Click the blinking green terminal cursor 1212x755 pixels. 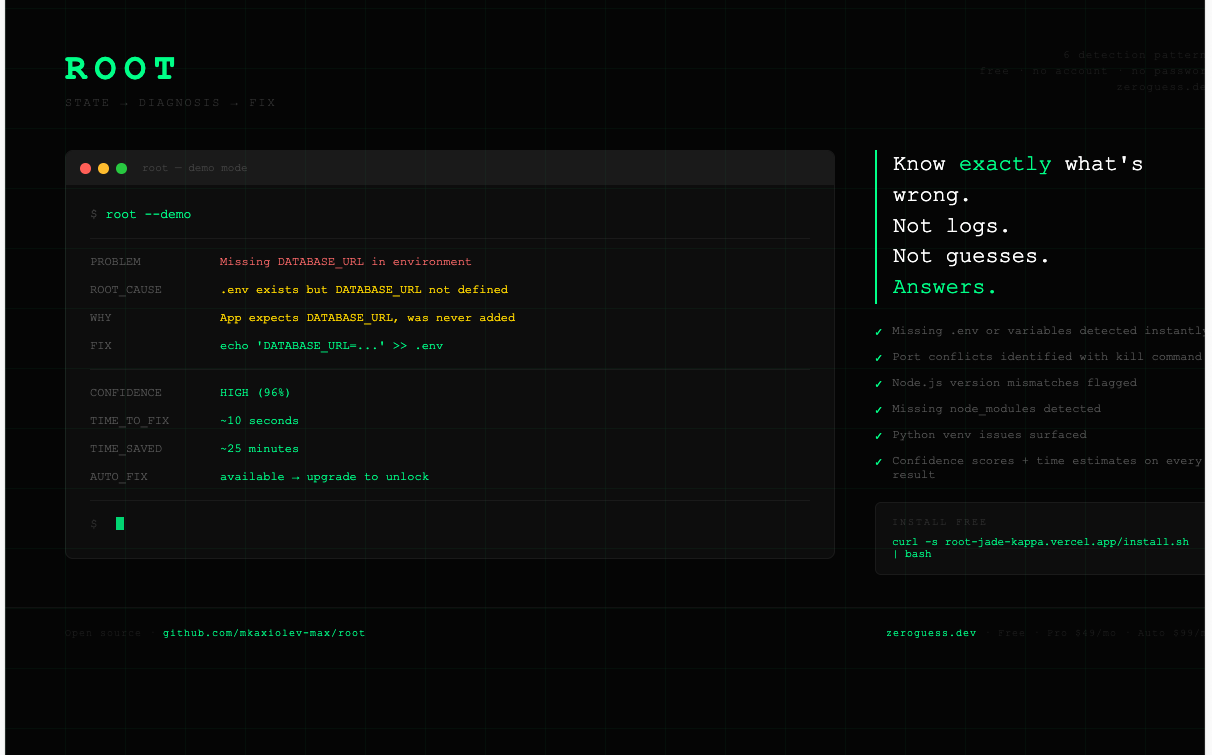pos(120,523)
